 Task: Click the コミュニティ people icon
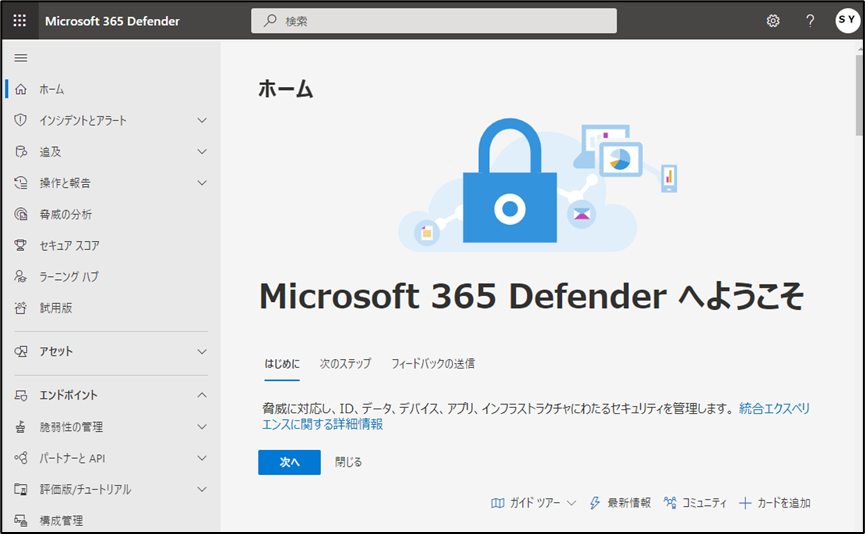[x=670, y=503]
